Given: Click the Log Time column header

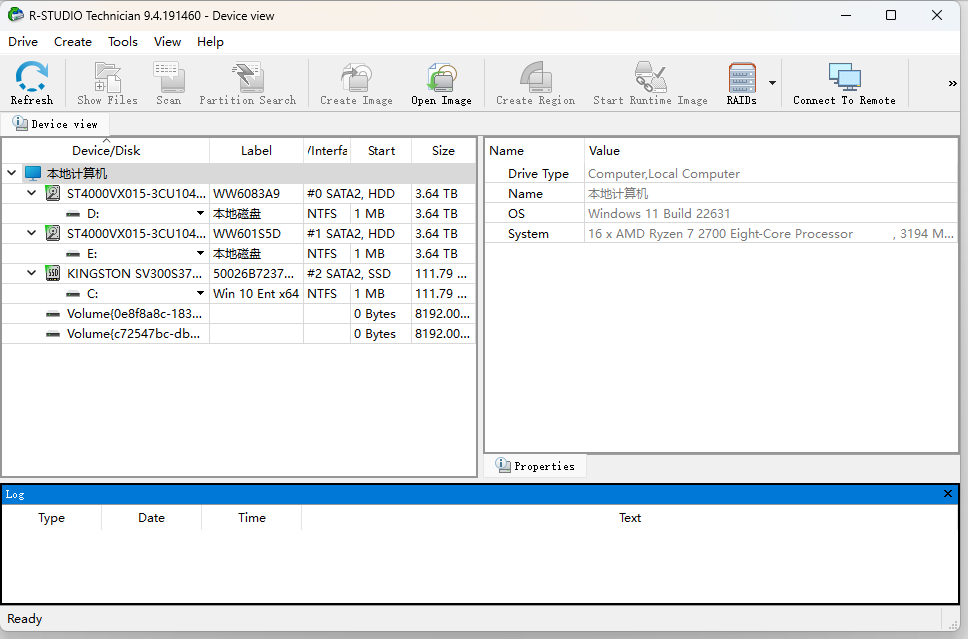Looking at the screenshot, I should (252, 517).
